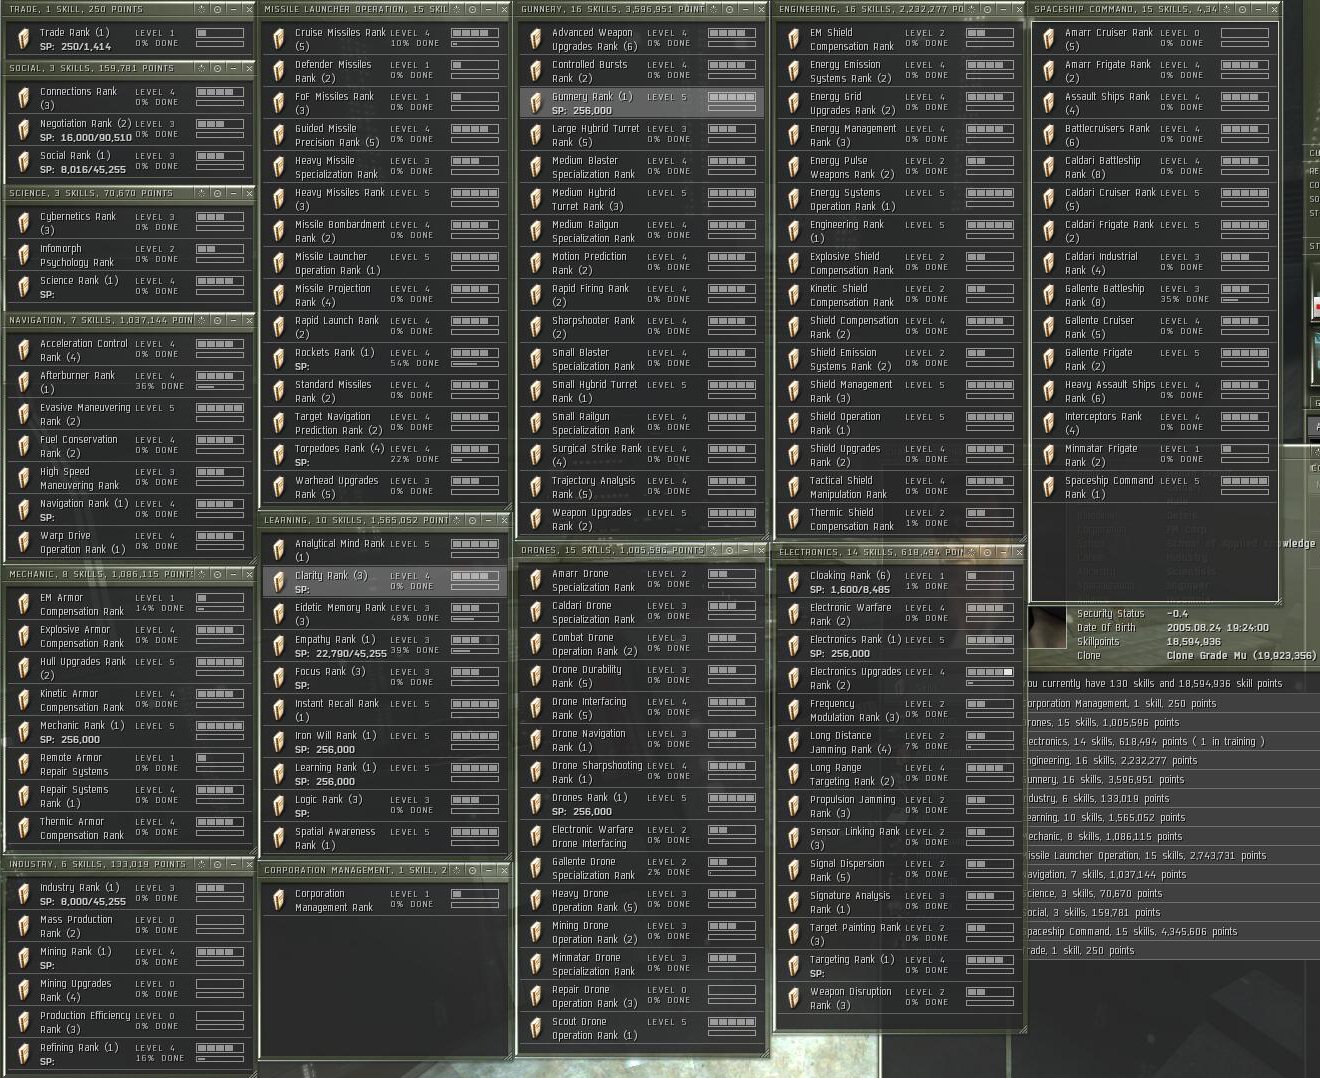1320x1078 pixels.
Task: Click the Cruise Missiles skill book icon
Action: coord(280,39)
